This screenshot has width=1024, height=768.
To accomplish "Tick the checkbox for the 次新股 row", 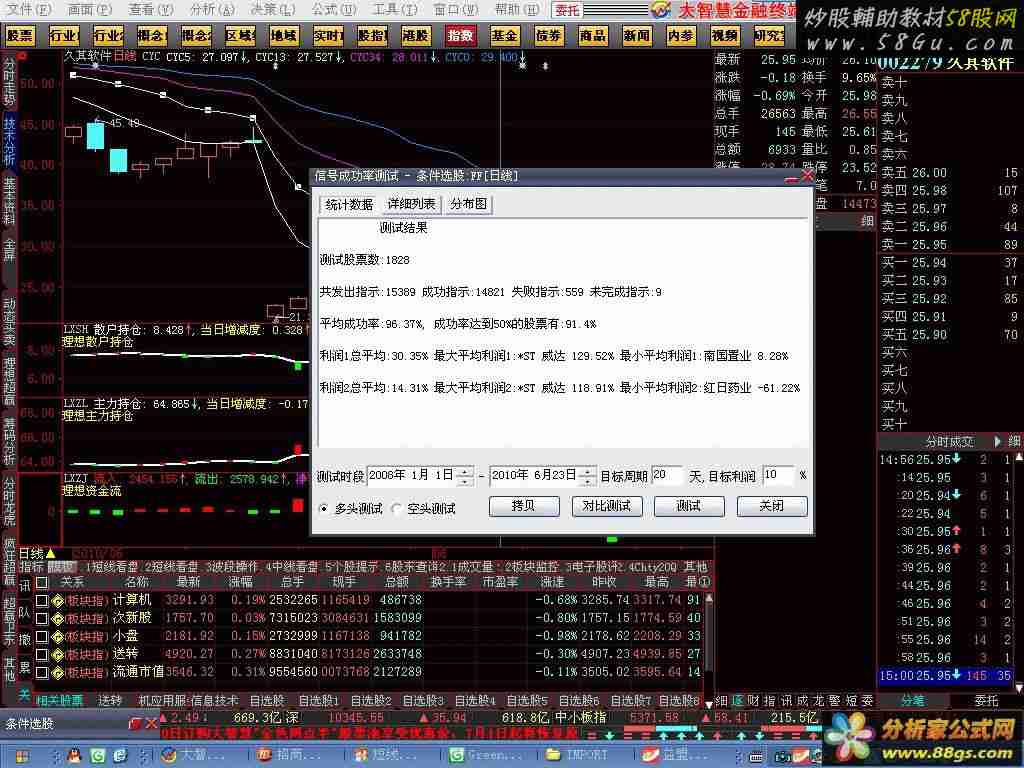I will coord(42,618).
